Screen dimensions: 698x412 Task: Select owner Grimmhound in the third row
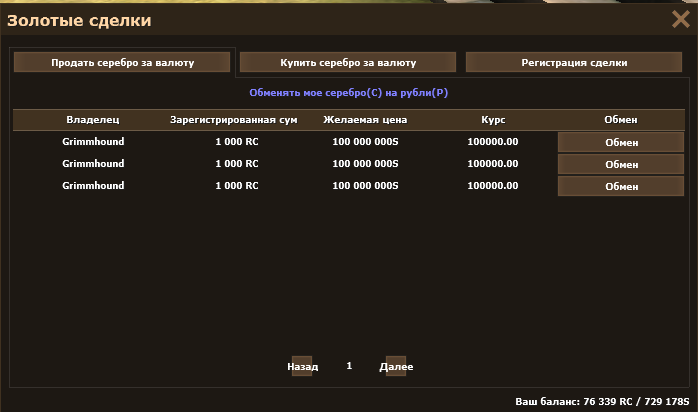[x=93, y=186]
